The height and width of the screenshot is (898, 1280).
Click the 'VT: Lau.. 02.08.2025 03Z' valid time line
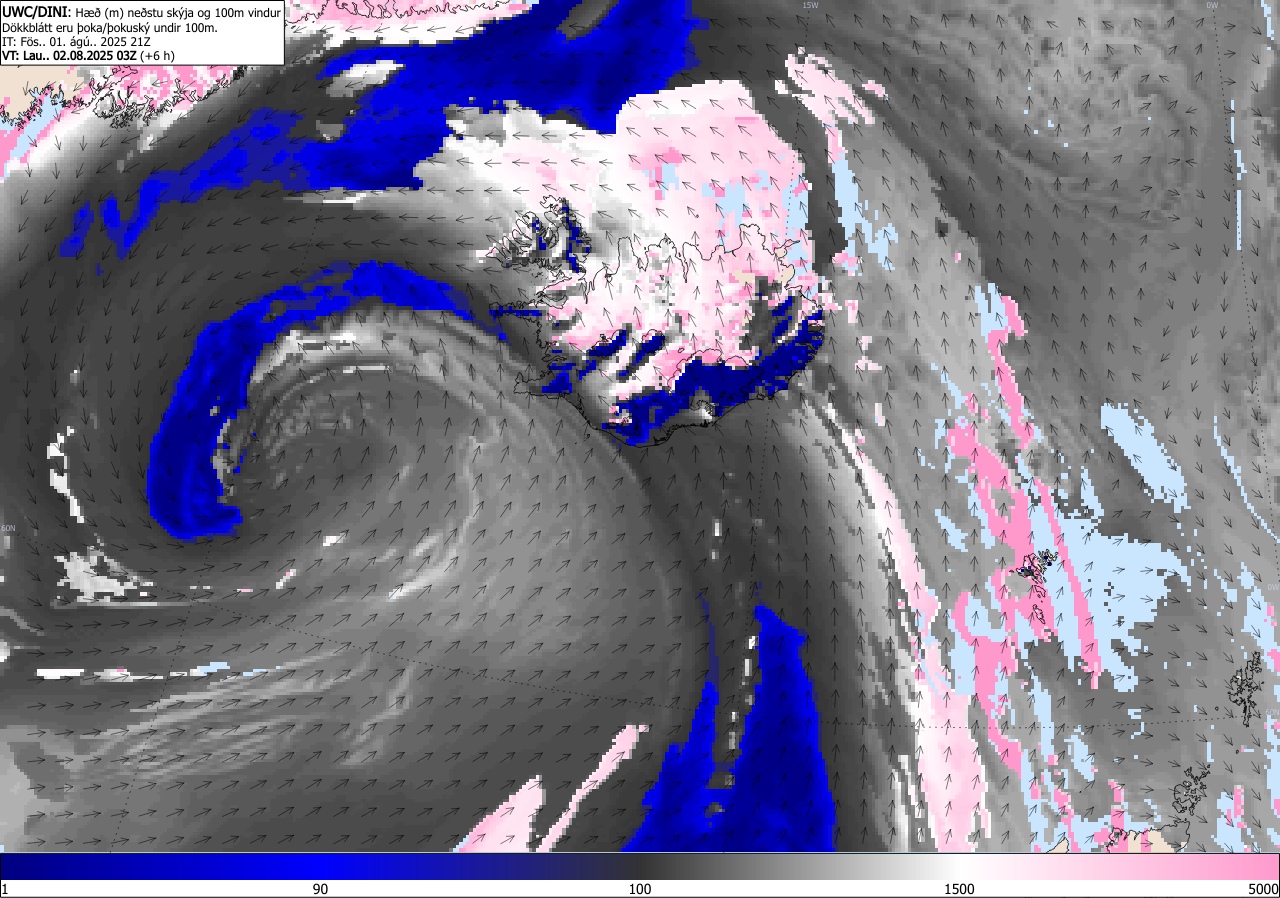[88, 55]
